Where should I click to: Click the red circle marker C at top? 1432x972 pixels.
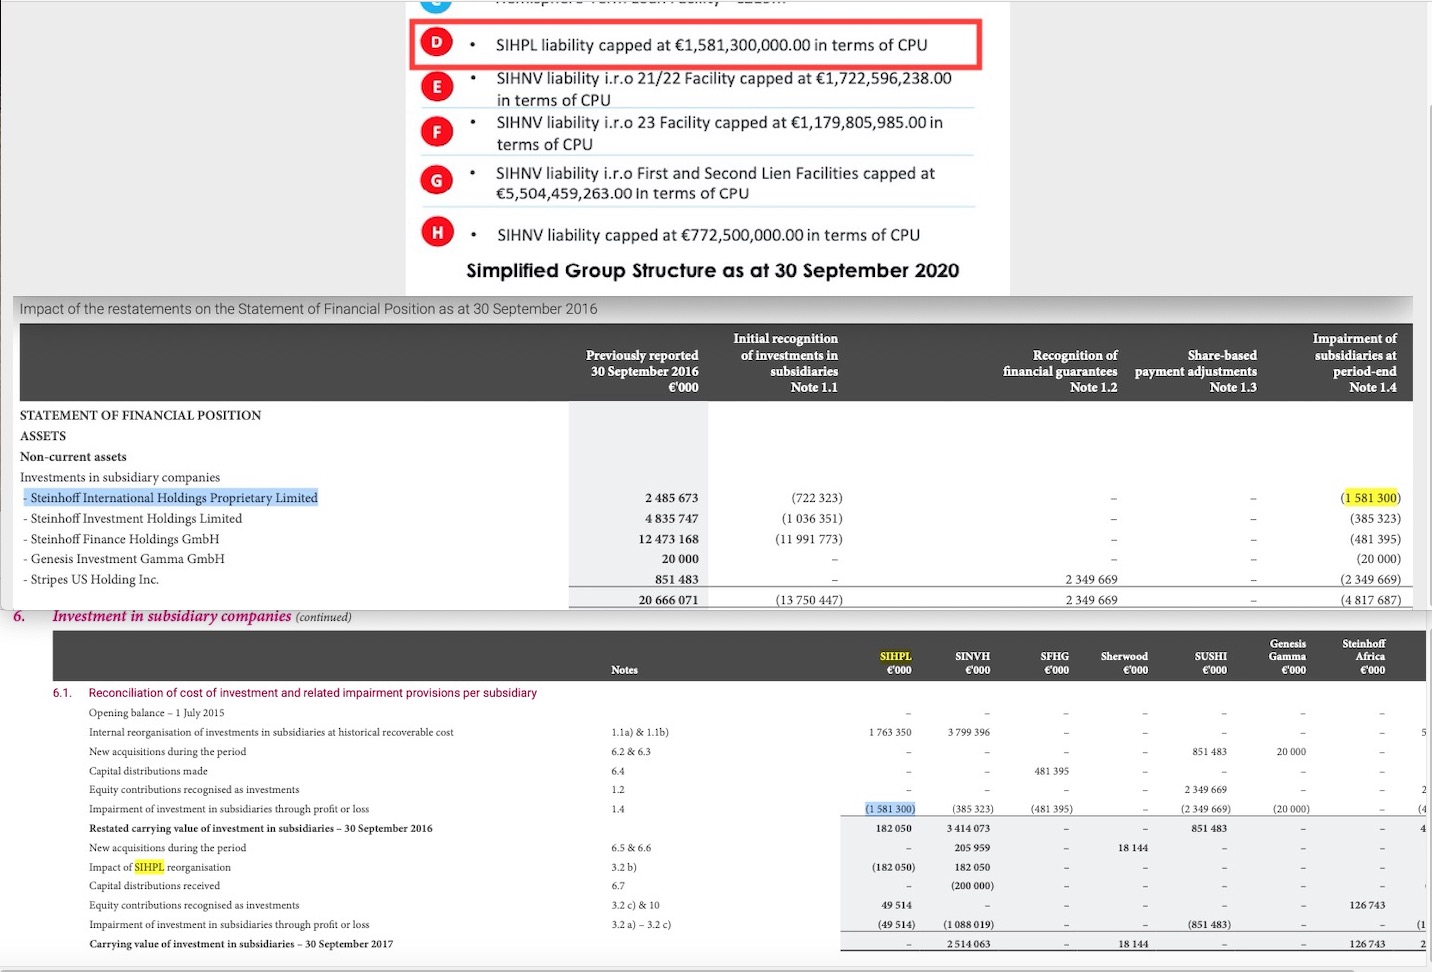click(436, 4)
